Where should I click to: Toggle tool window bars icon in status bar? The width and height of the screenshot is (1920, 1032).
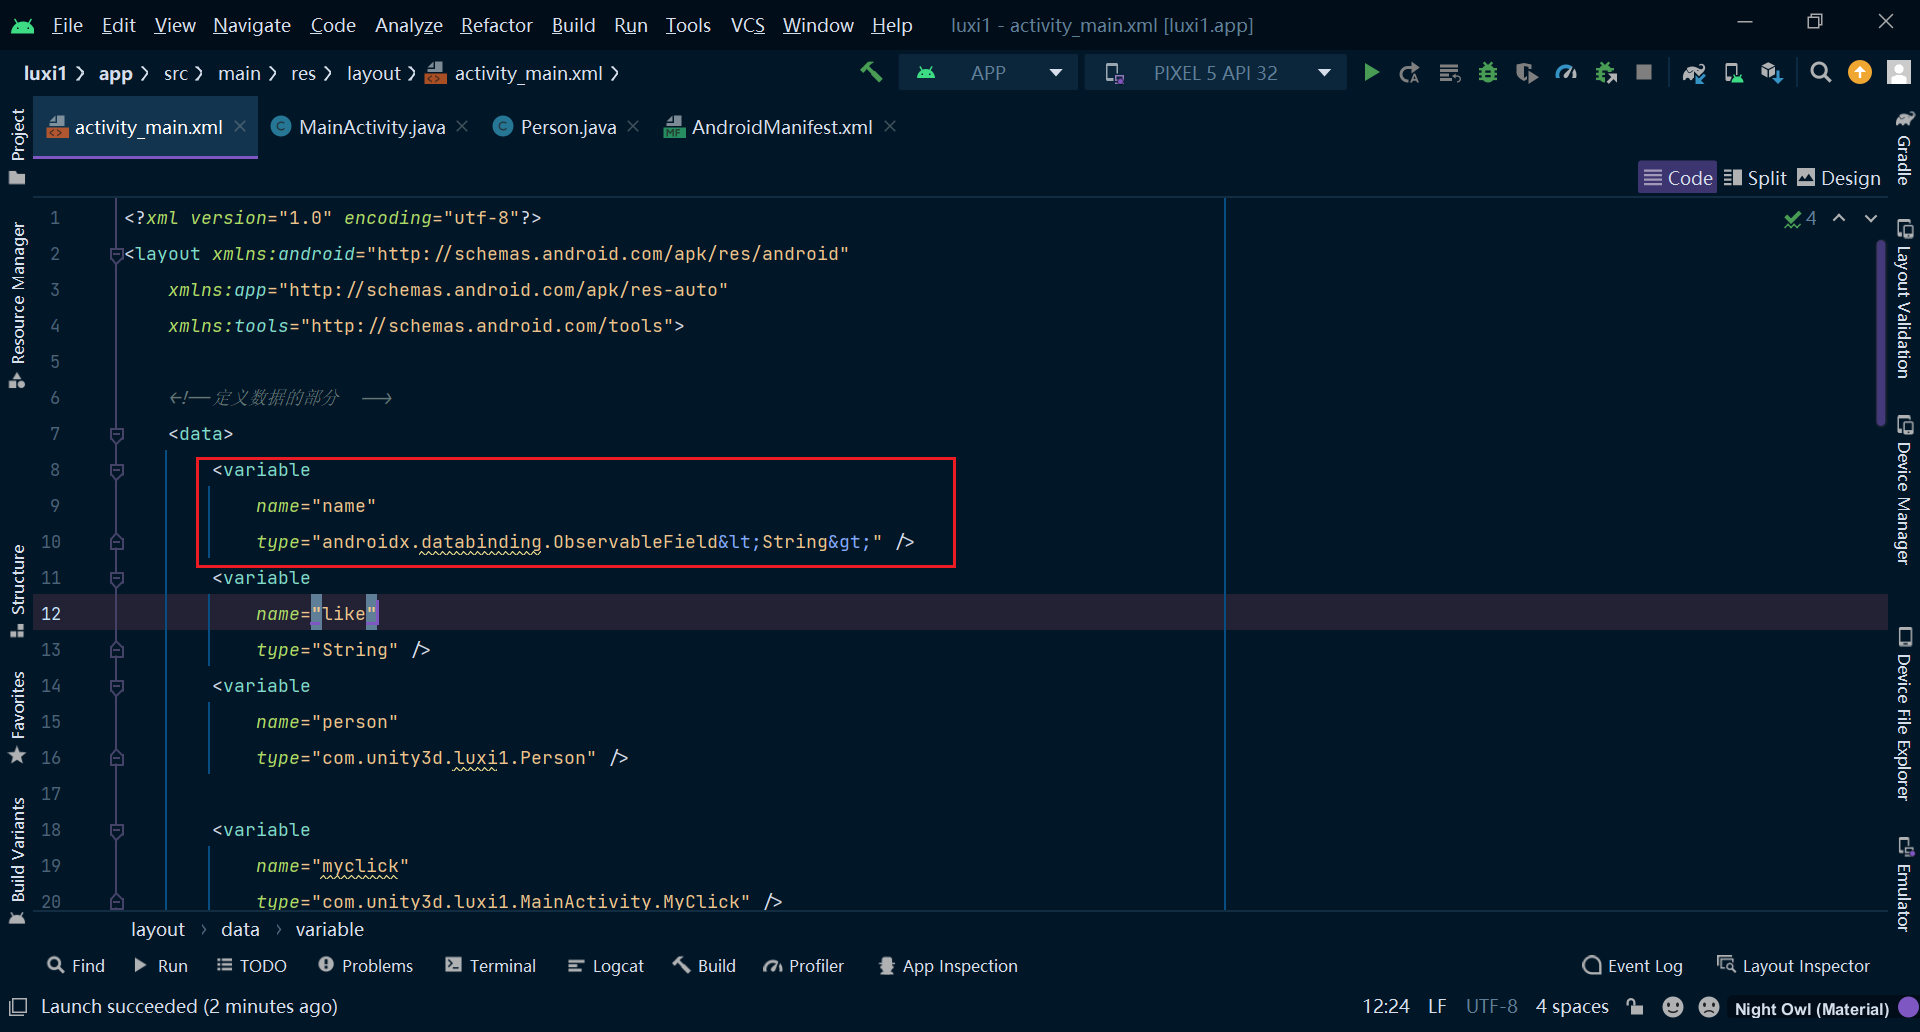click(18, 1007)
